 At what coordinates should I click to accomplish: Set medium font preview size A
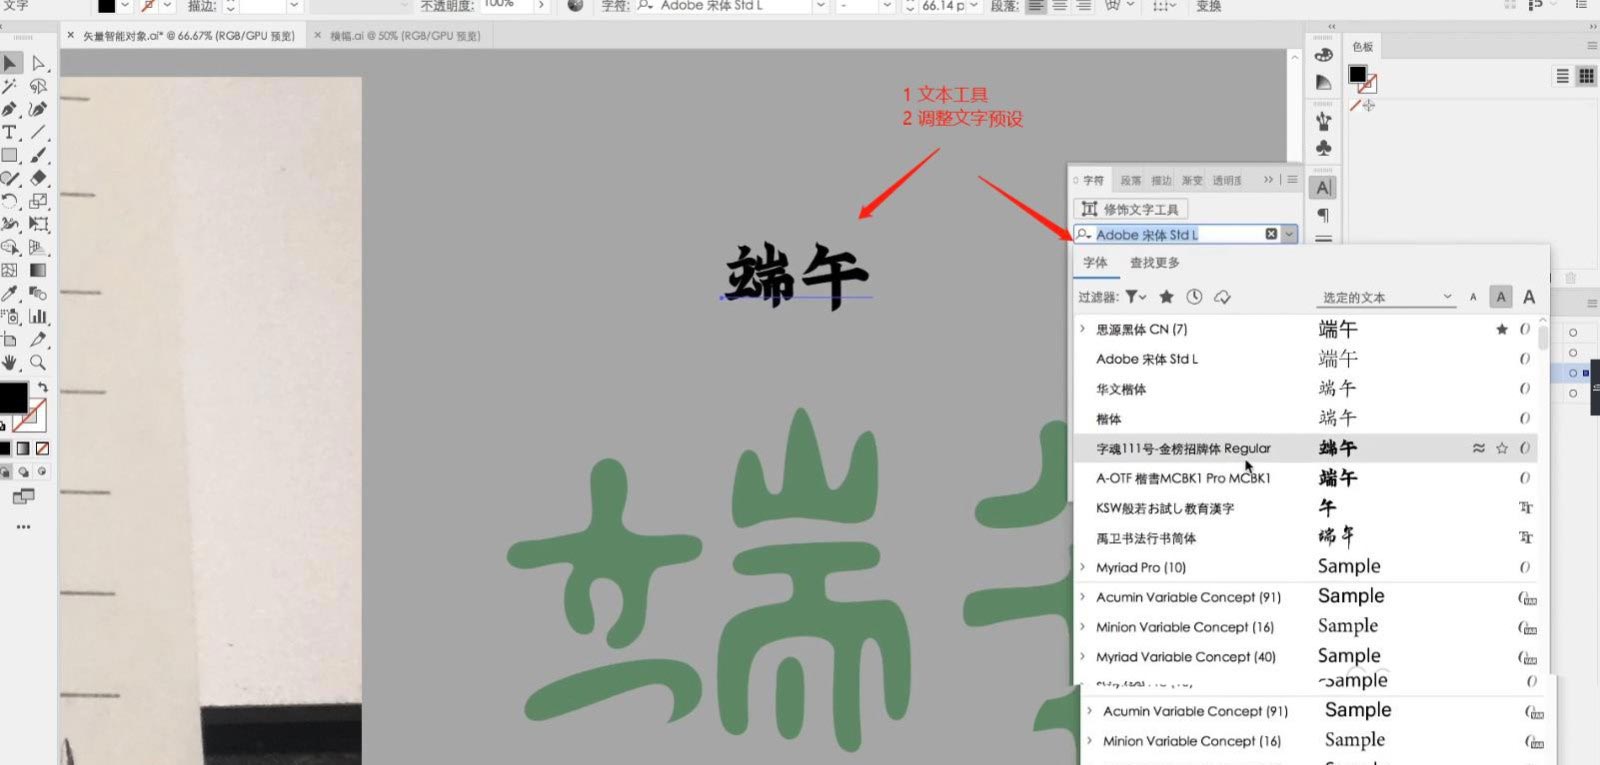pos(1500,297)
